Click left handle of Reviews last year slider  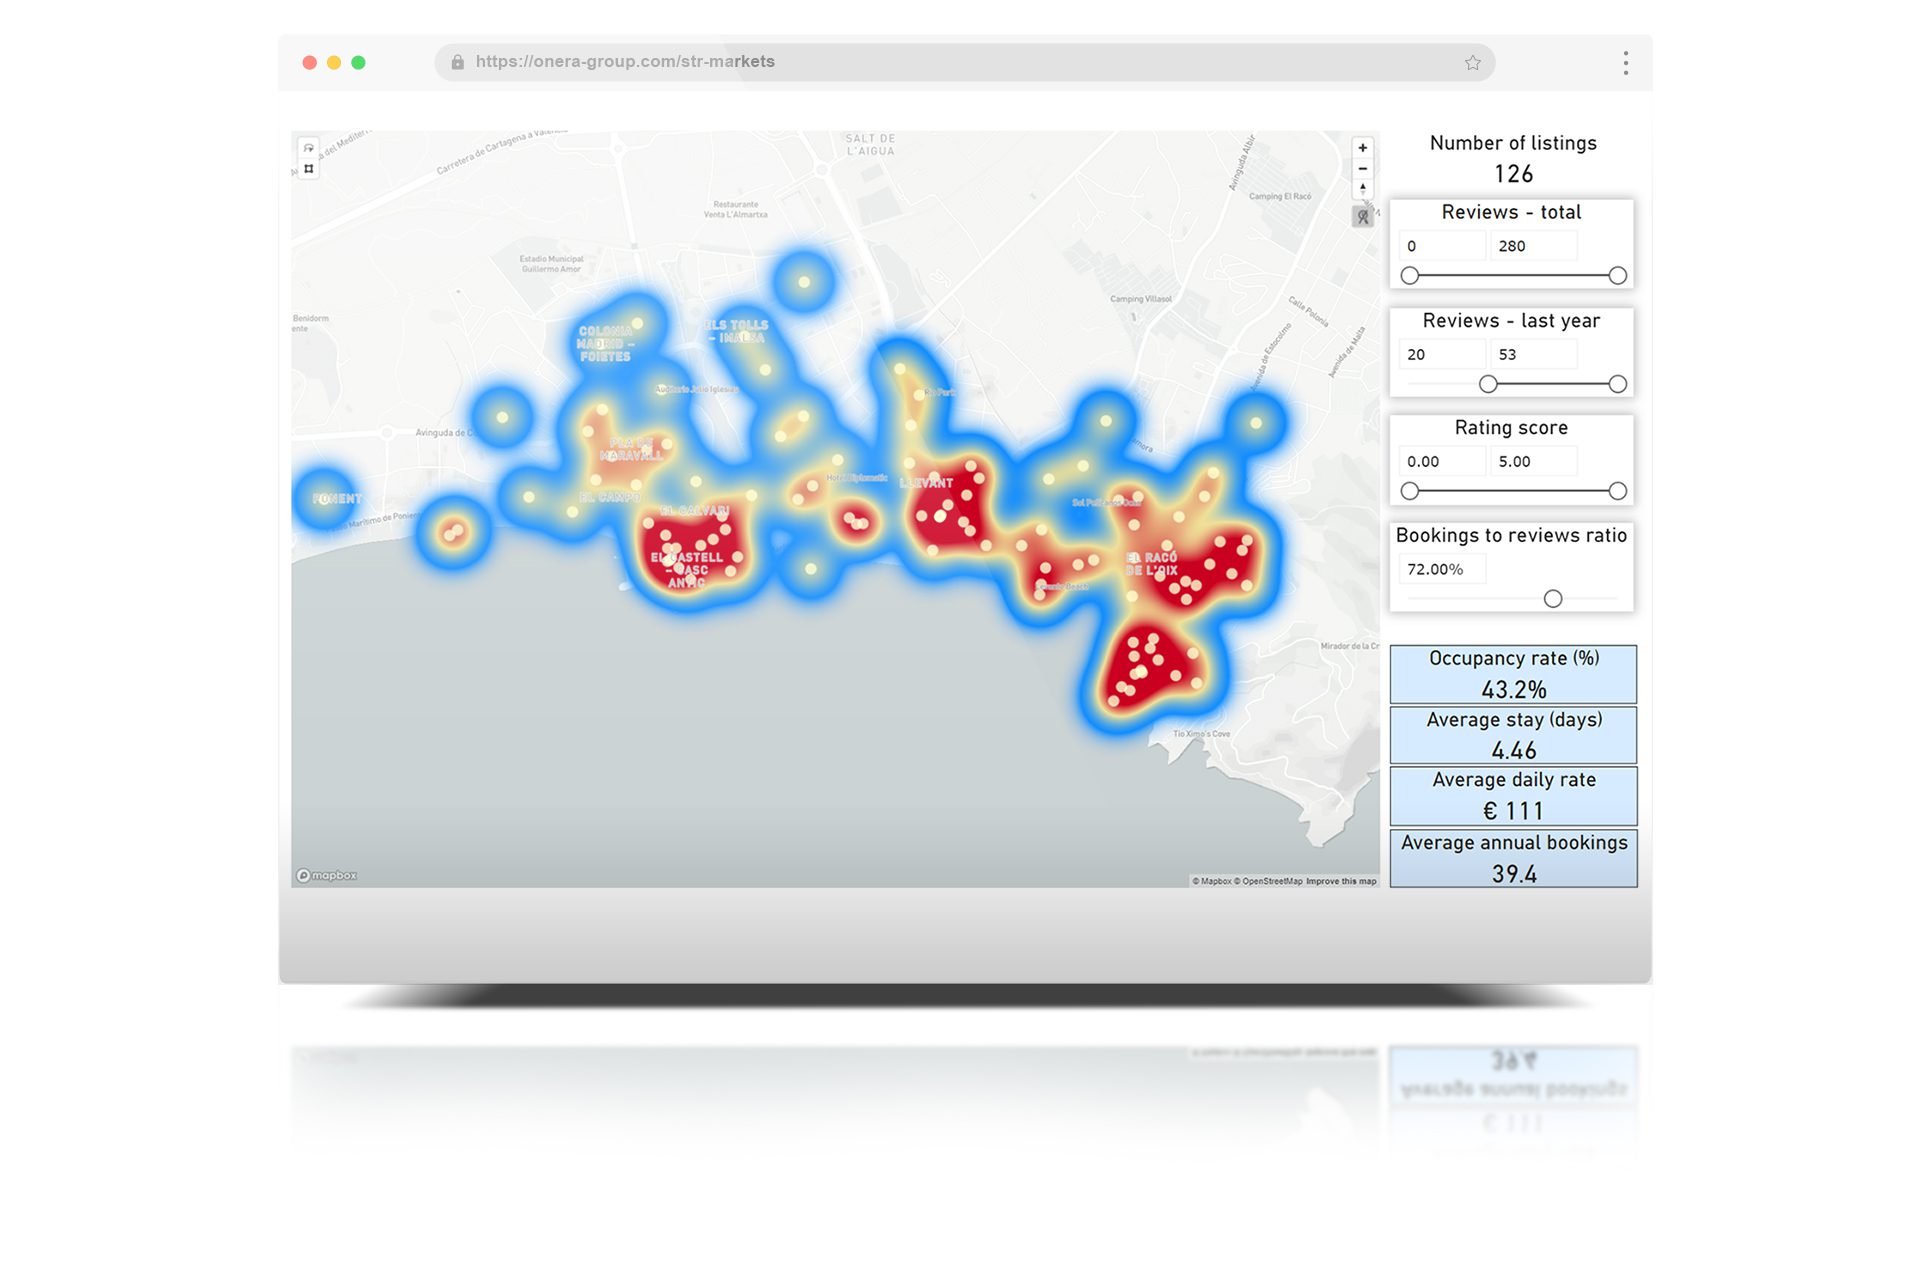1488,384
